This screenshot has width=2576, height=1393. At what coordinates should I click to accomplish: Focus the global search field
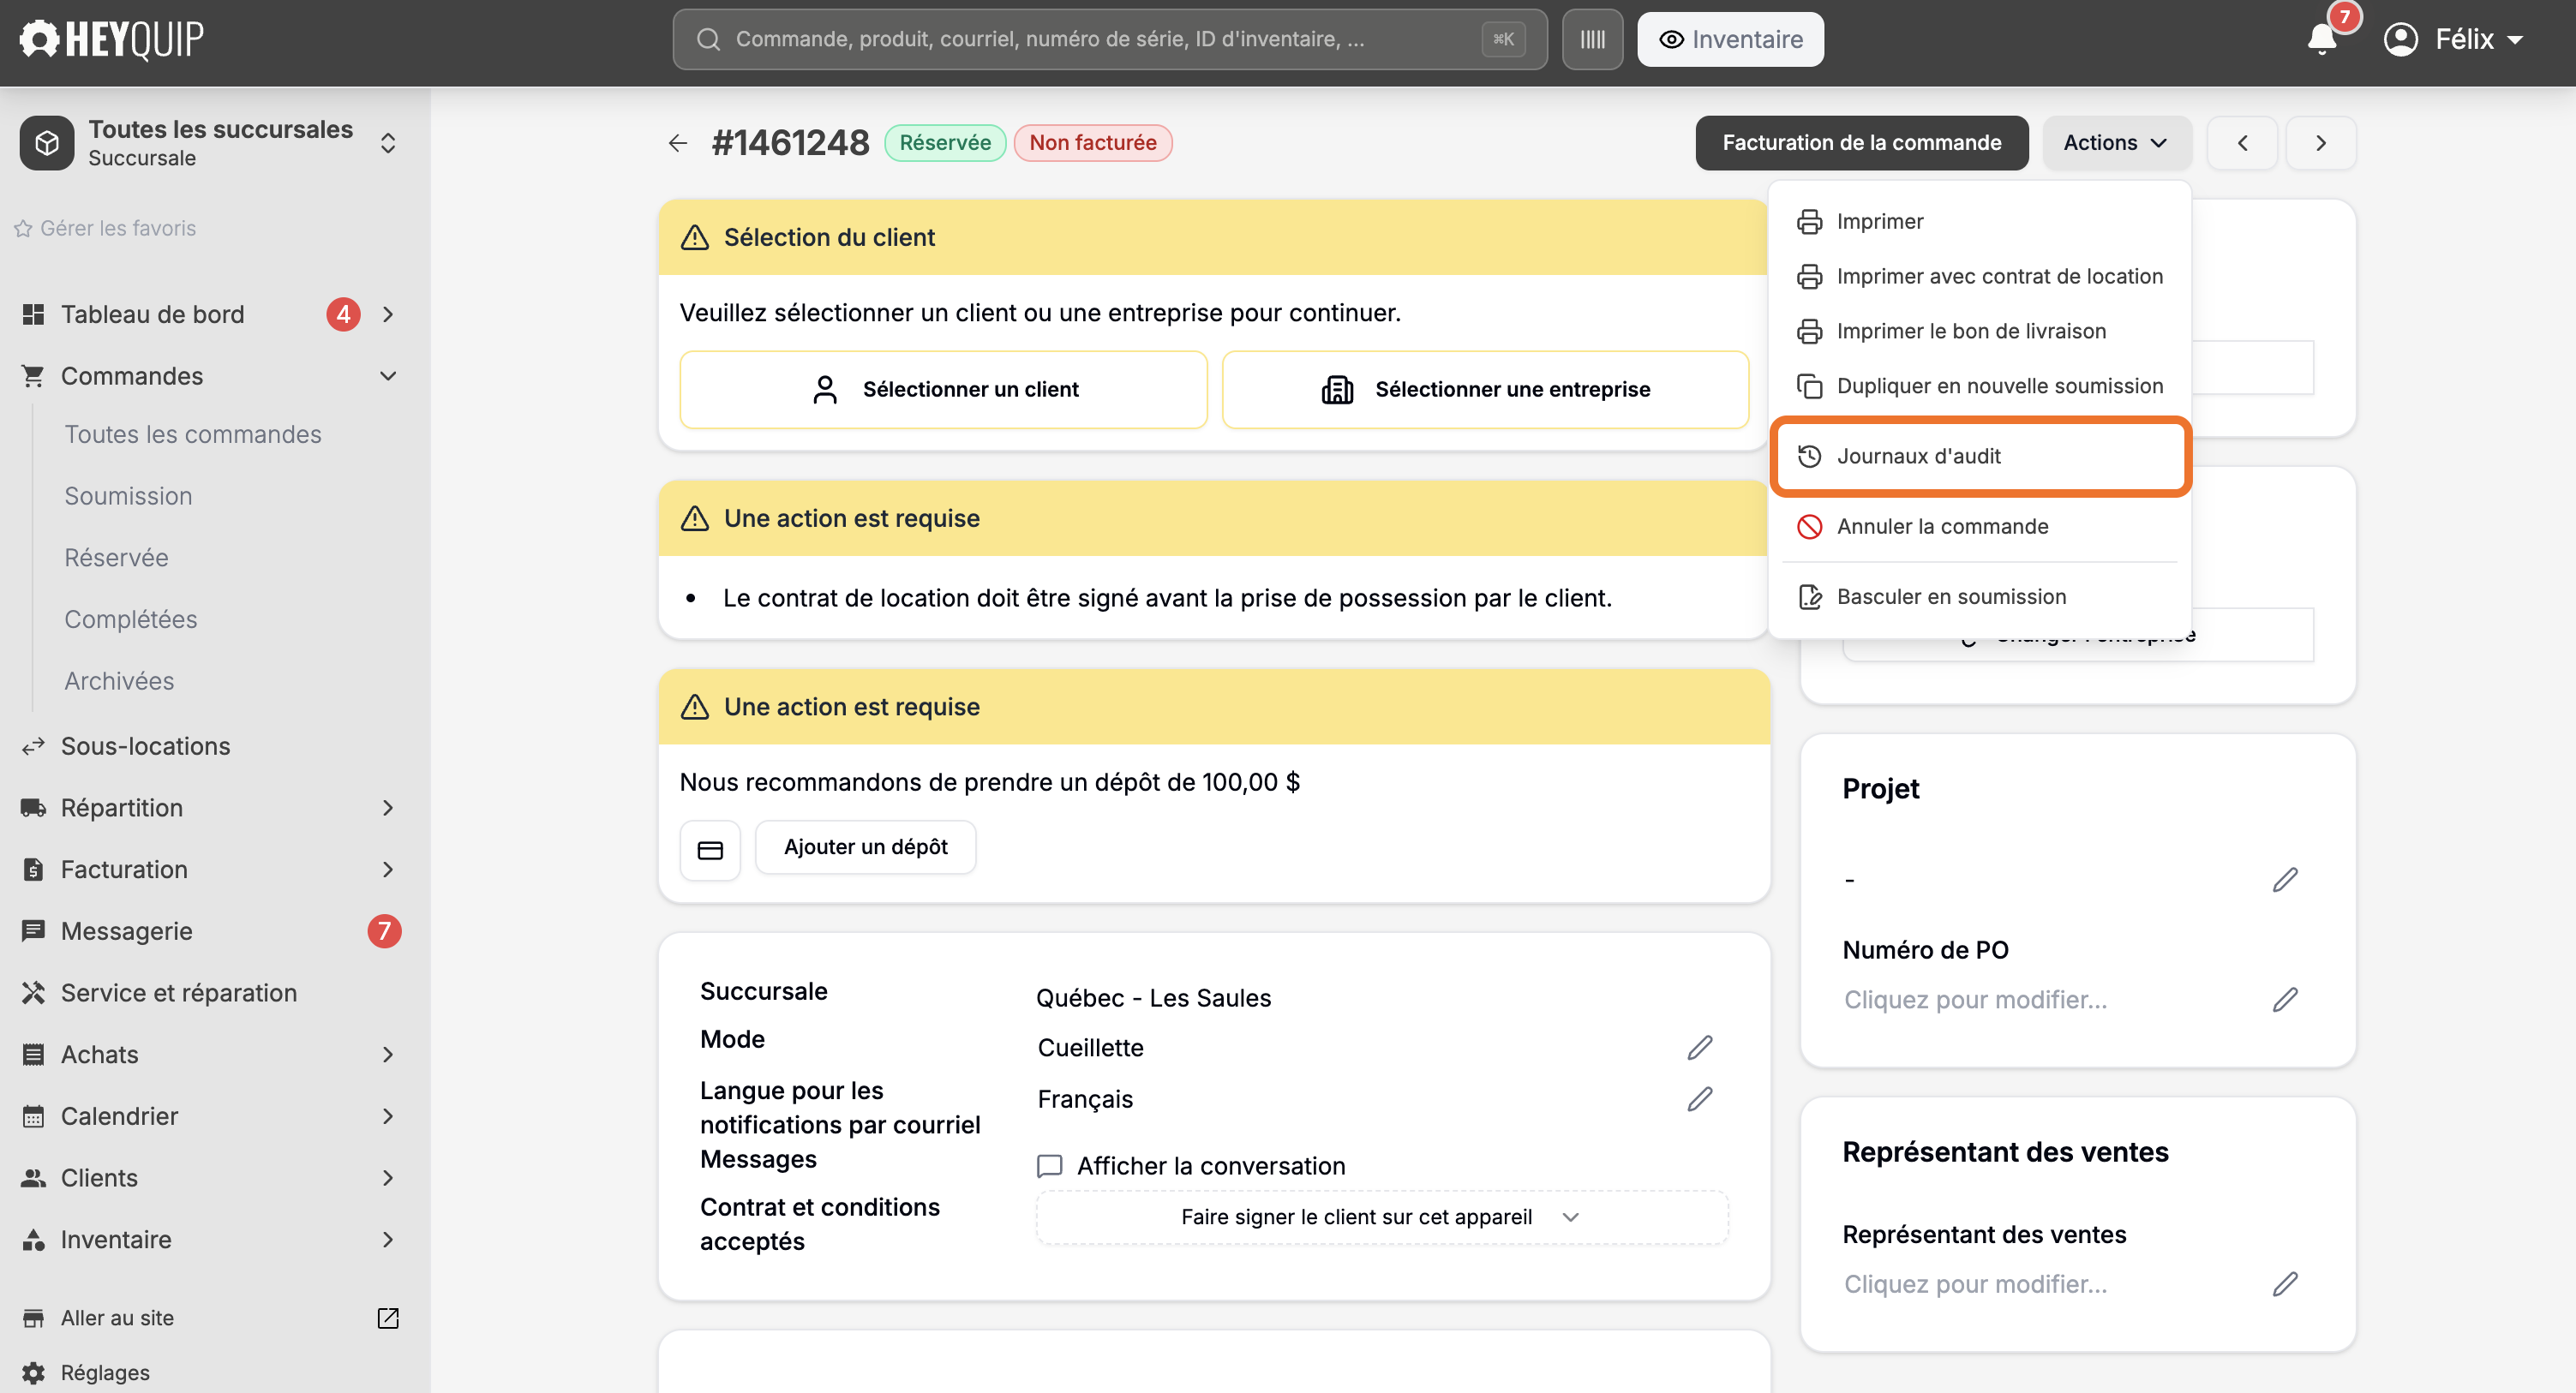pos(1110,39)
